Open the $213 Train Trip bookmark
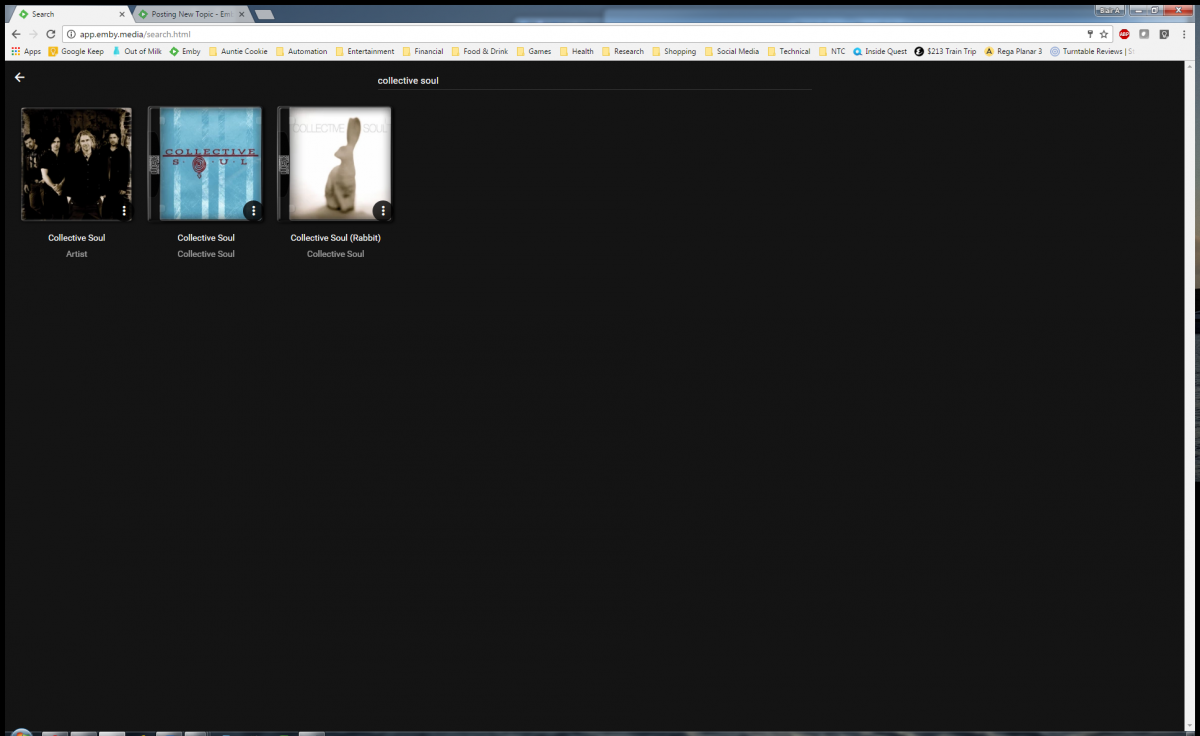The image size is (1200, 736). (946, 51)
